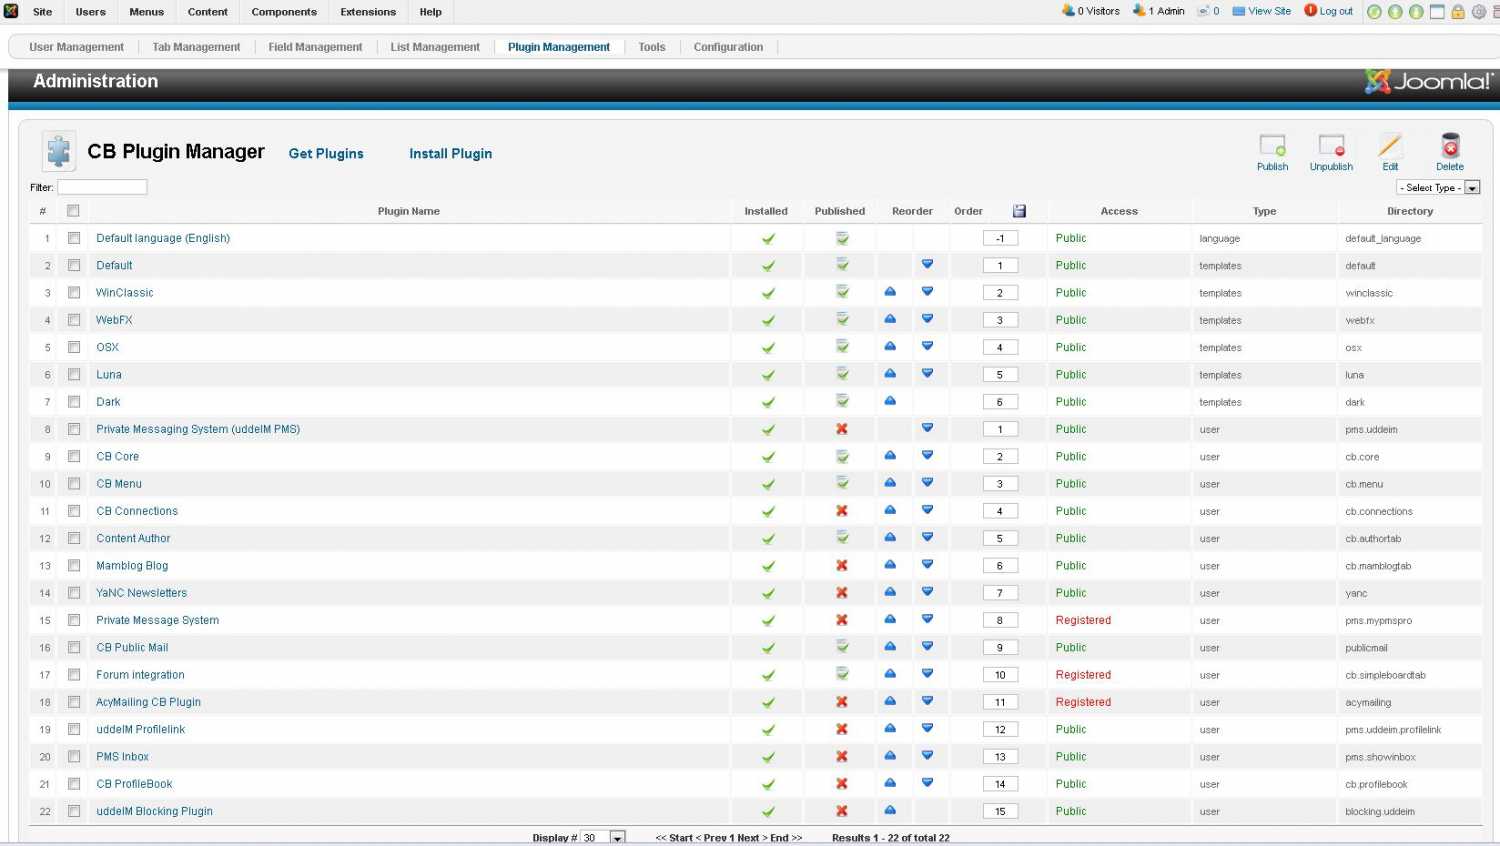Check the Default language (English) row checkbox
The image size is (1500, 846).
[74, 238]
